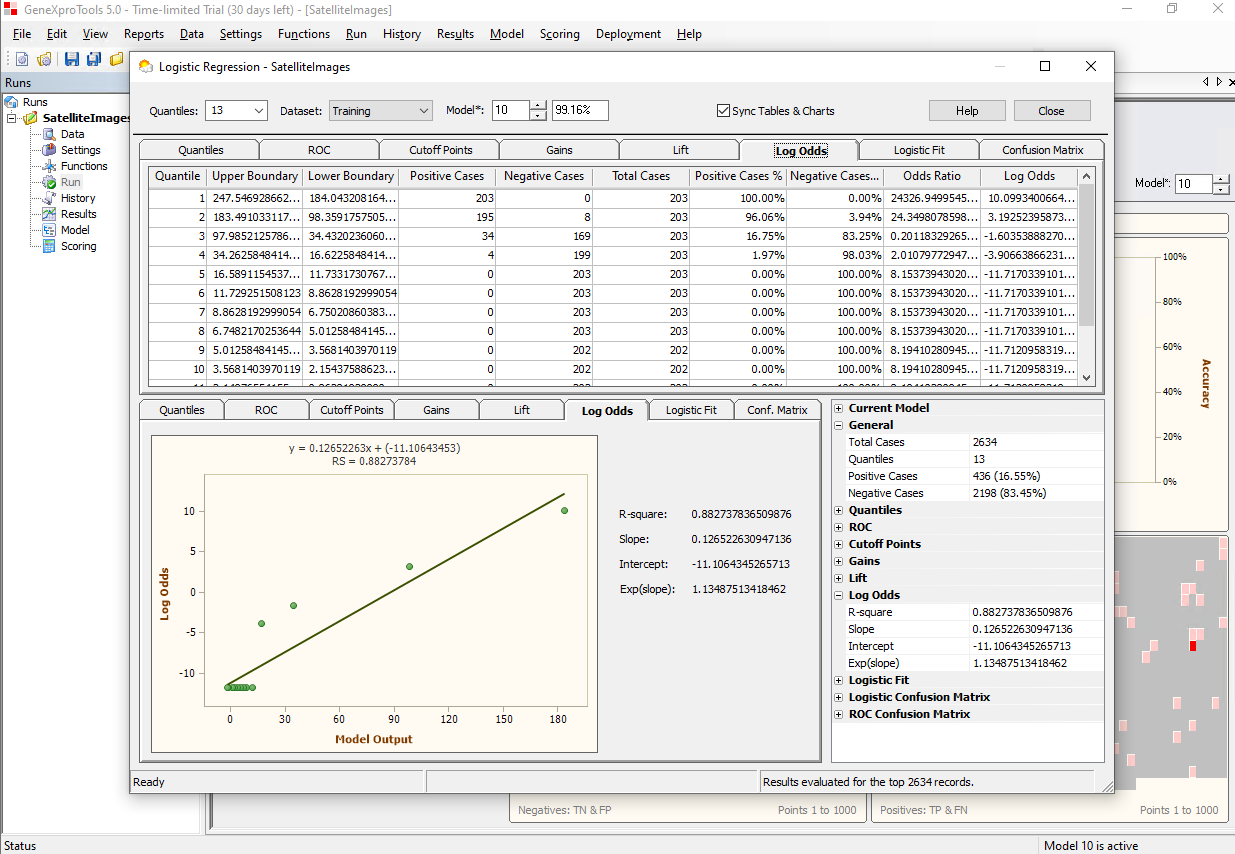The width and height of the screenshot is (1235, 854).
Task: Open the Quantiles dropdown showing 13
Action: [x=236, y=111]
